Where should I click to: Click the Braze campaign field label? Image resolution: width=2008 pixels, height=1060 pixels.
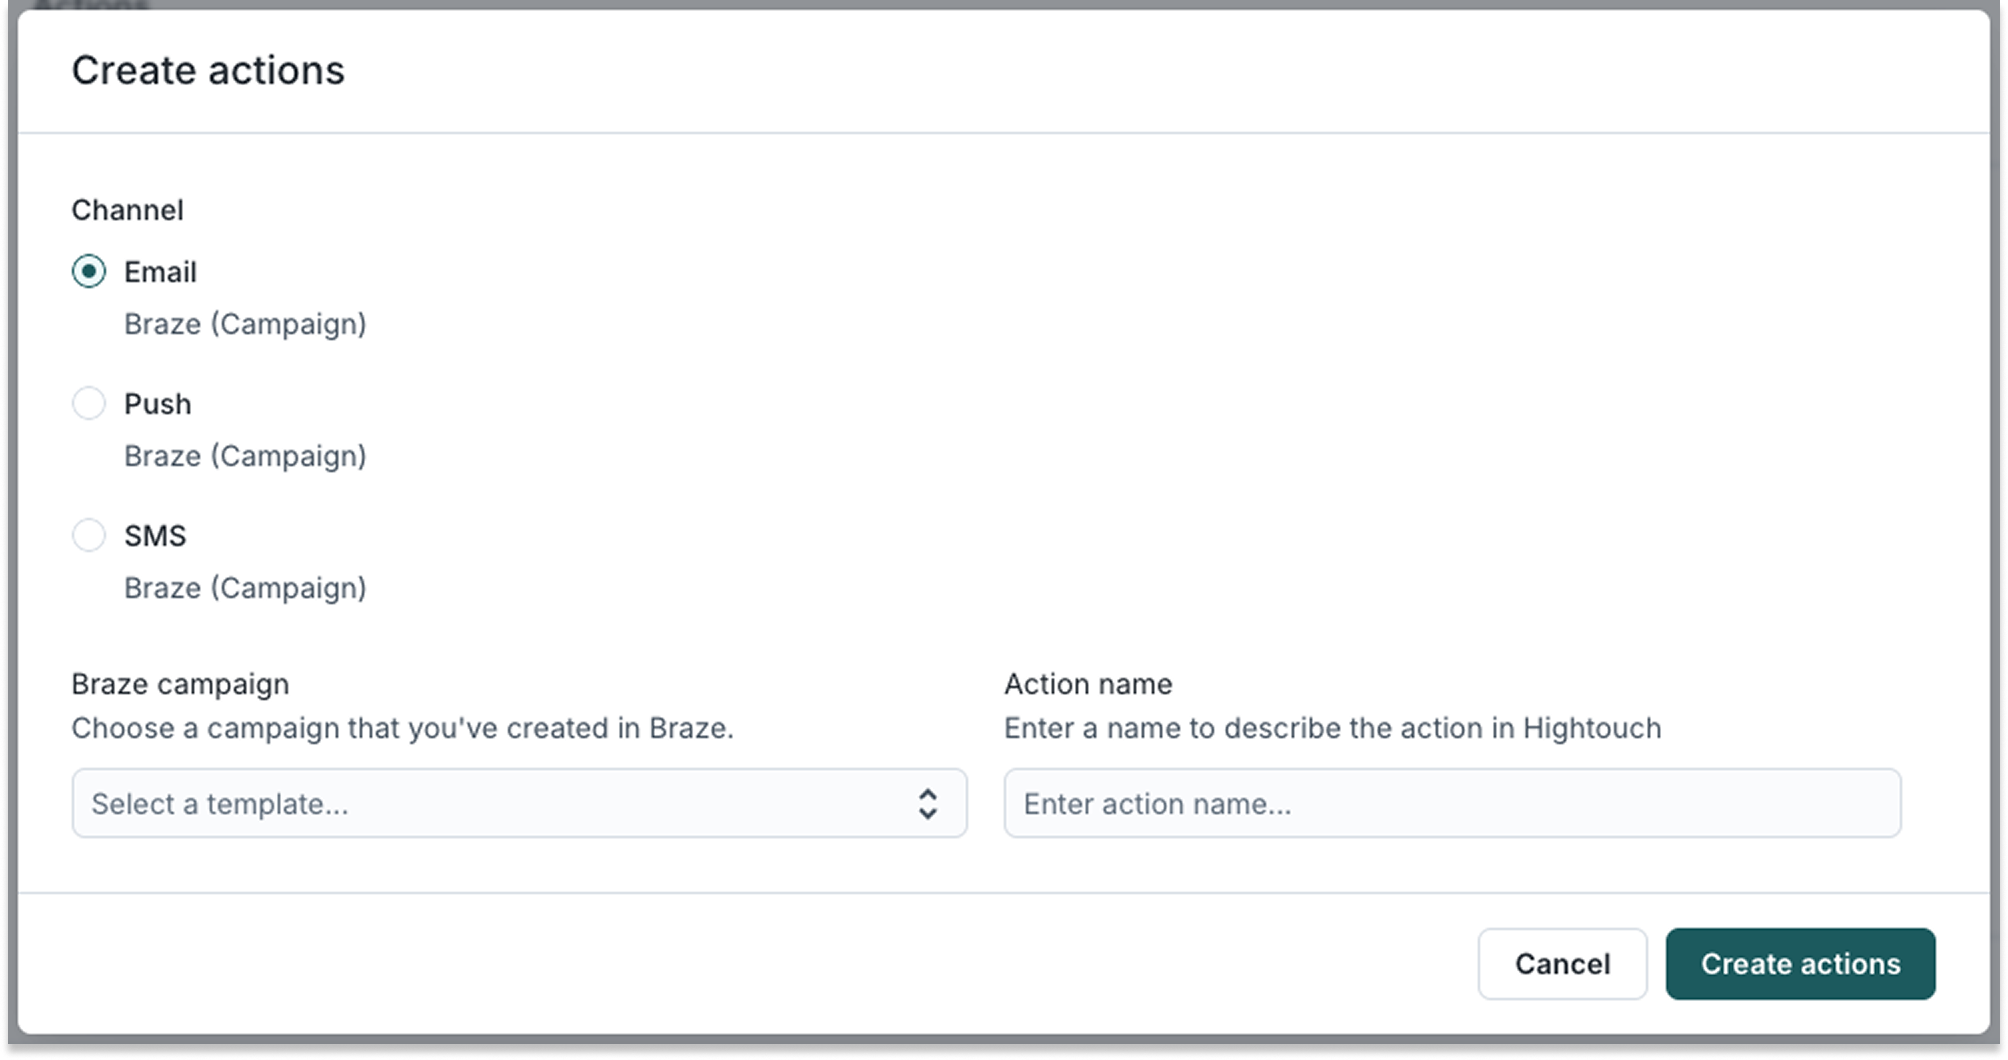coord(179,683)
